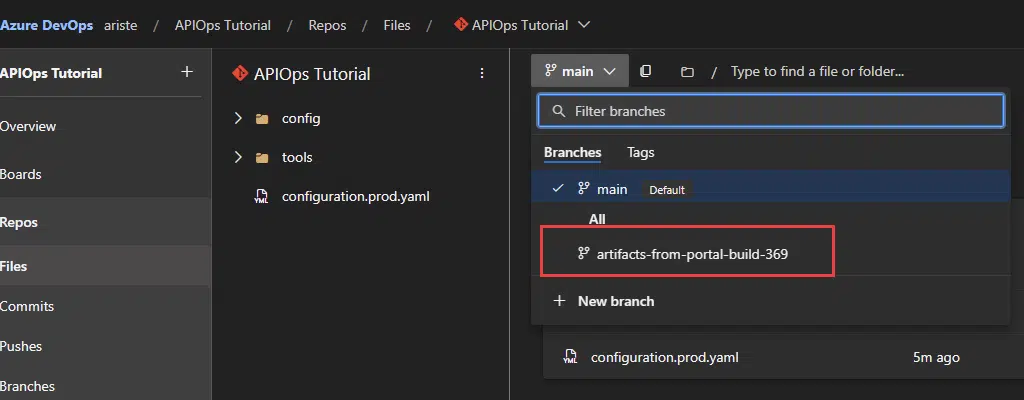
Task: Open the main branch selector dropdown
Action: (x=580, y=71)
